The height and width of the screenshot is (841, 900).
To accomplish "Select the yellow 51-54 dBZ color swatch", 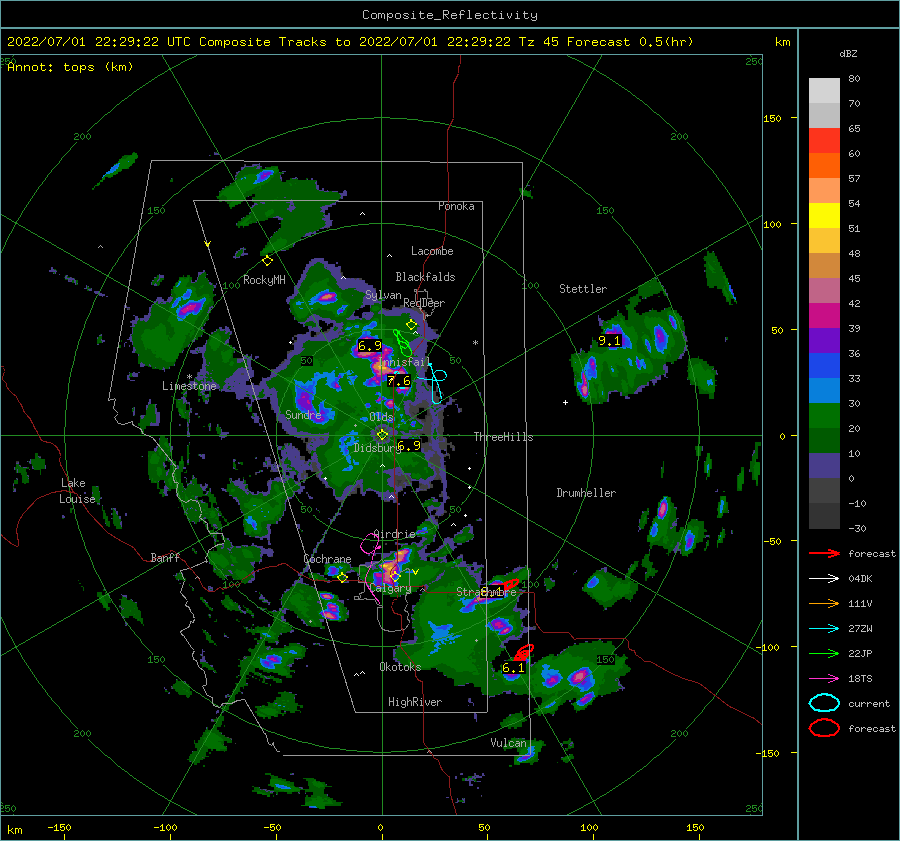I will (824, 216).
